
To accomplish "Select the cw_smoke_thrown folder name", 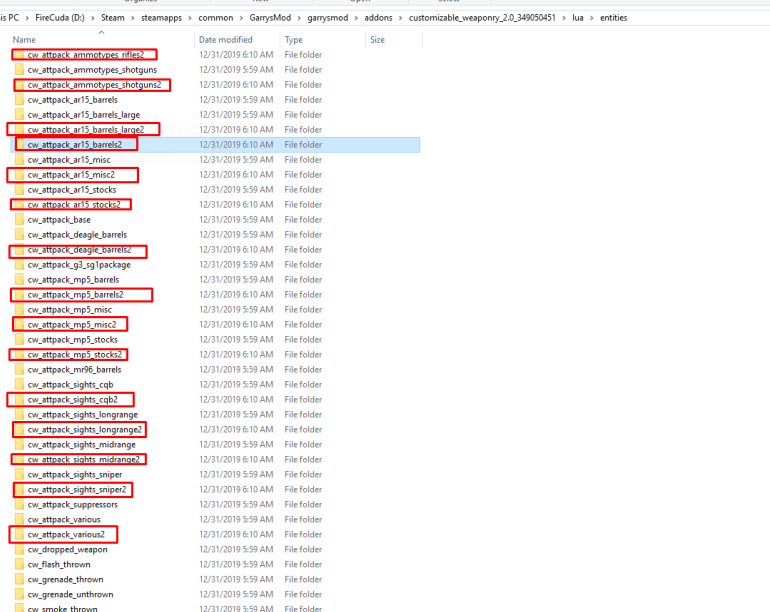I will pyautogui.click(x=62, y=609).
